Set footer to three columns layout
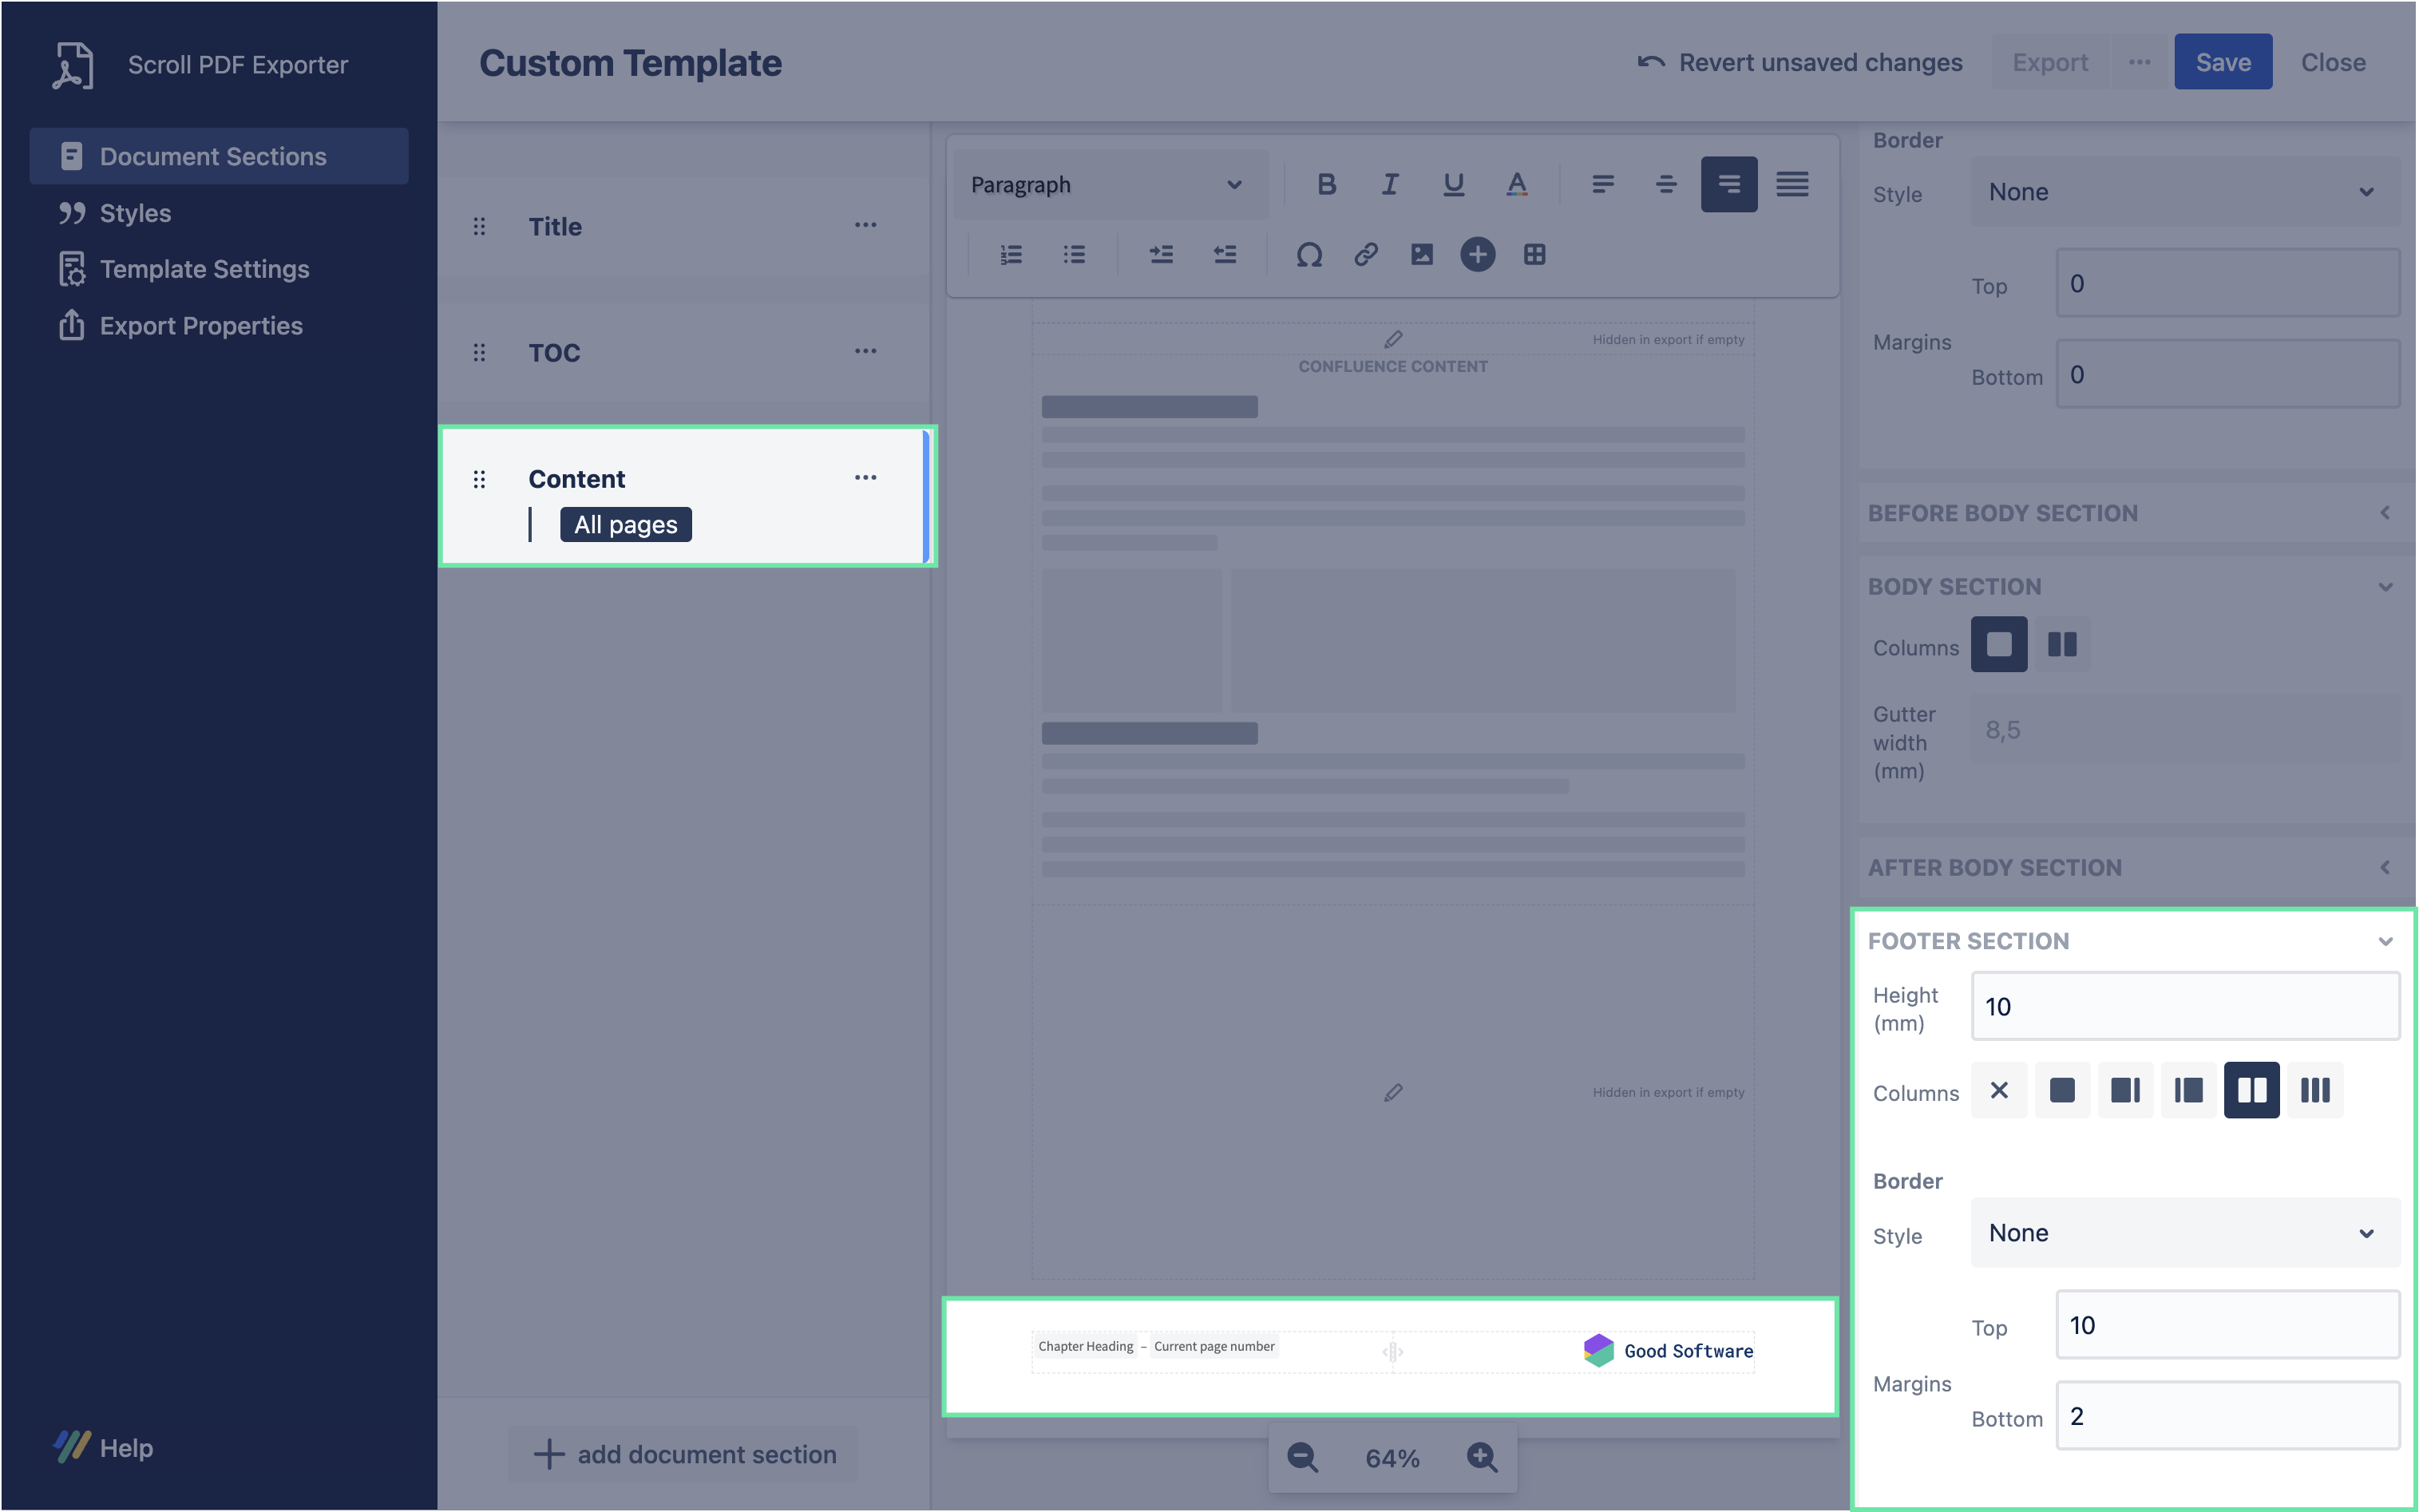This screenshot has width=2419, height=1512. coord(2315,1090)
